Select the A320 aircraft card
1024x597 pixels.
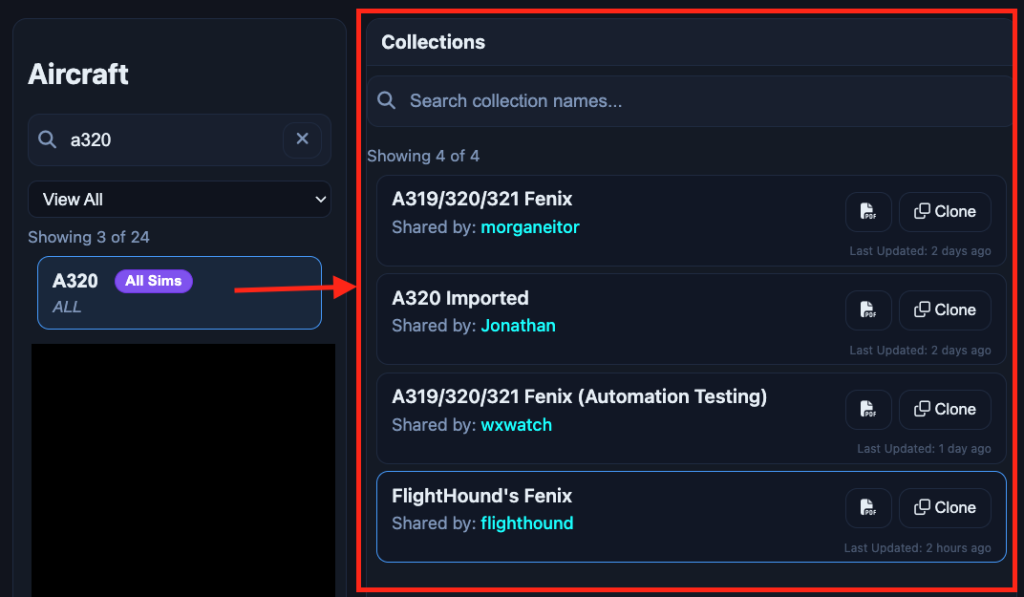tap(179, 293)
